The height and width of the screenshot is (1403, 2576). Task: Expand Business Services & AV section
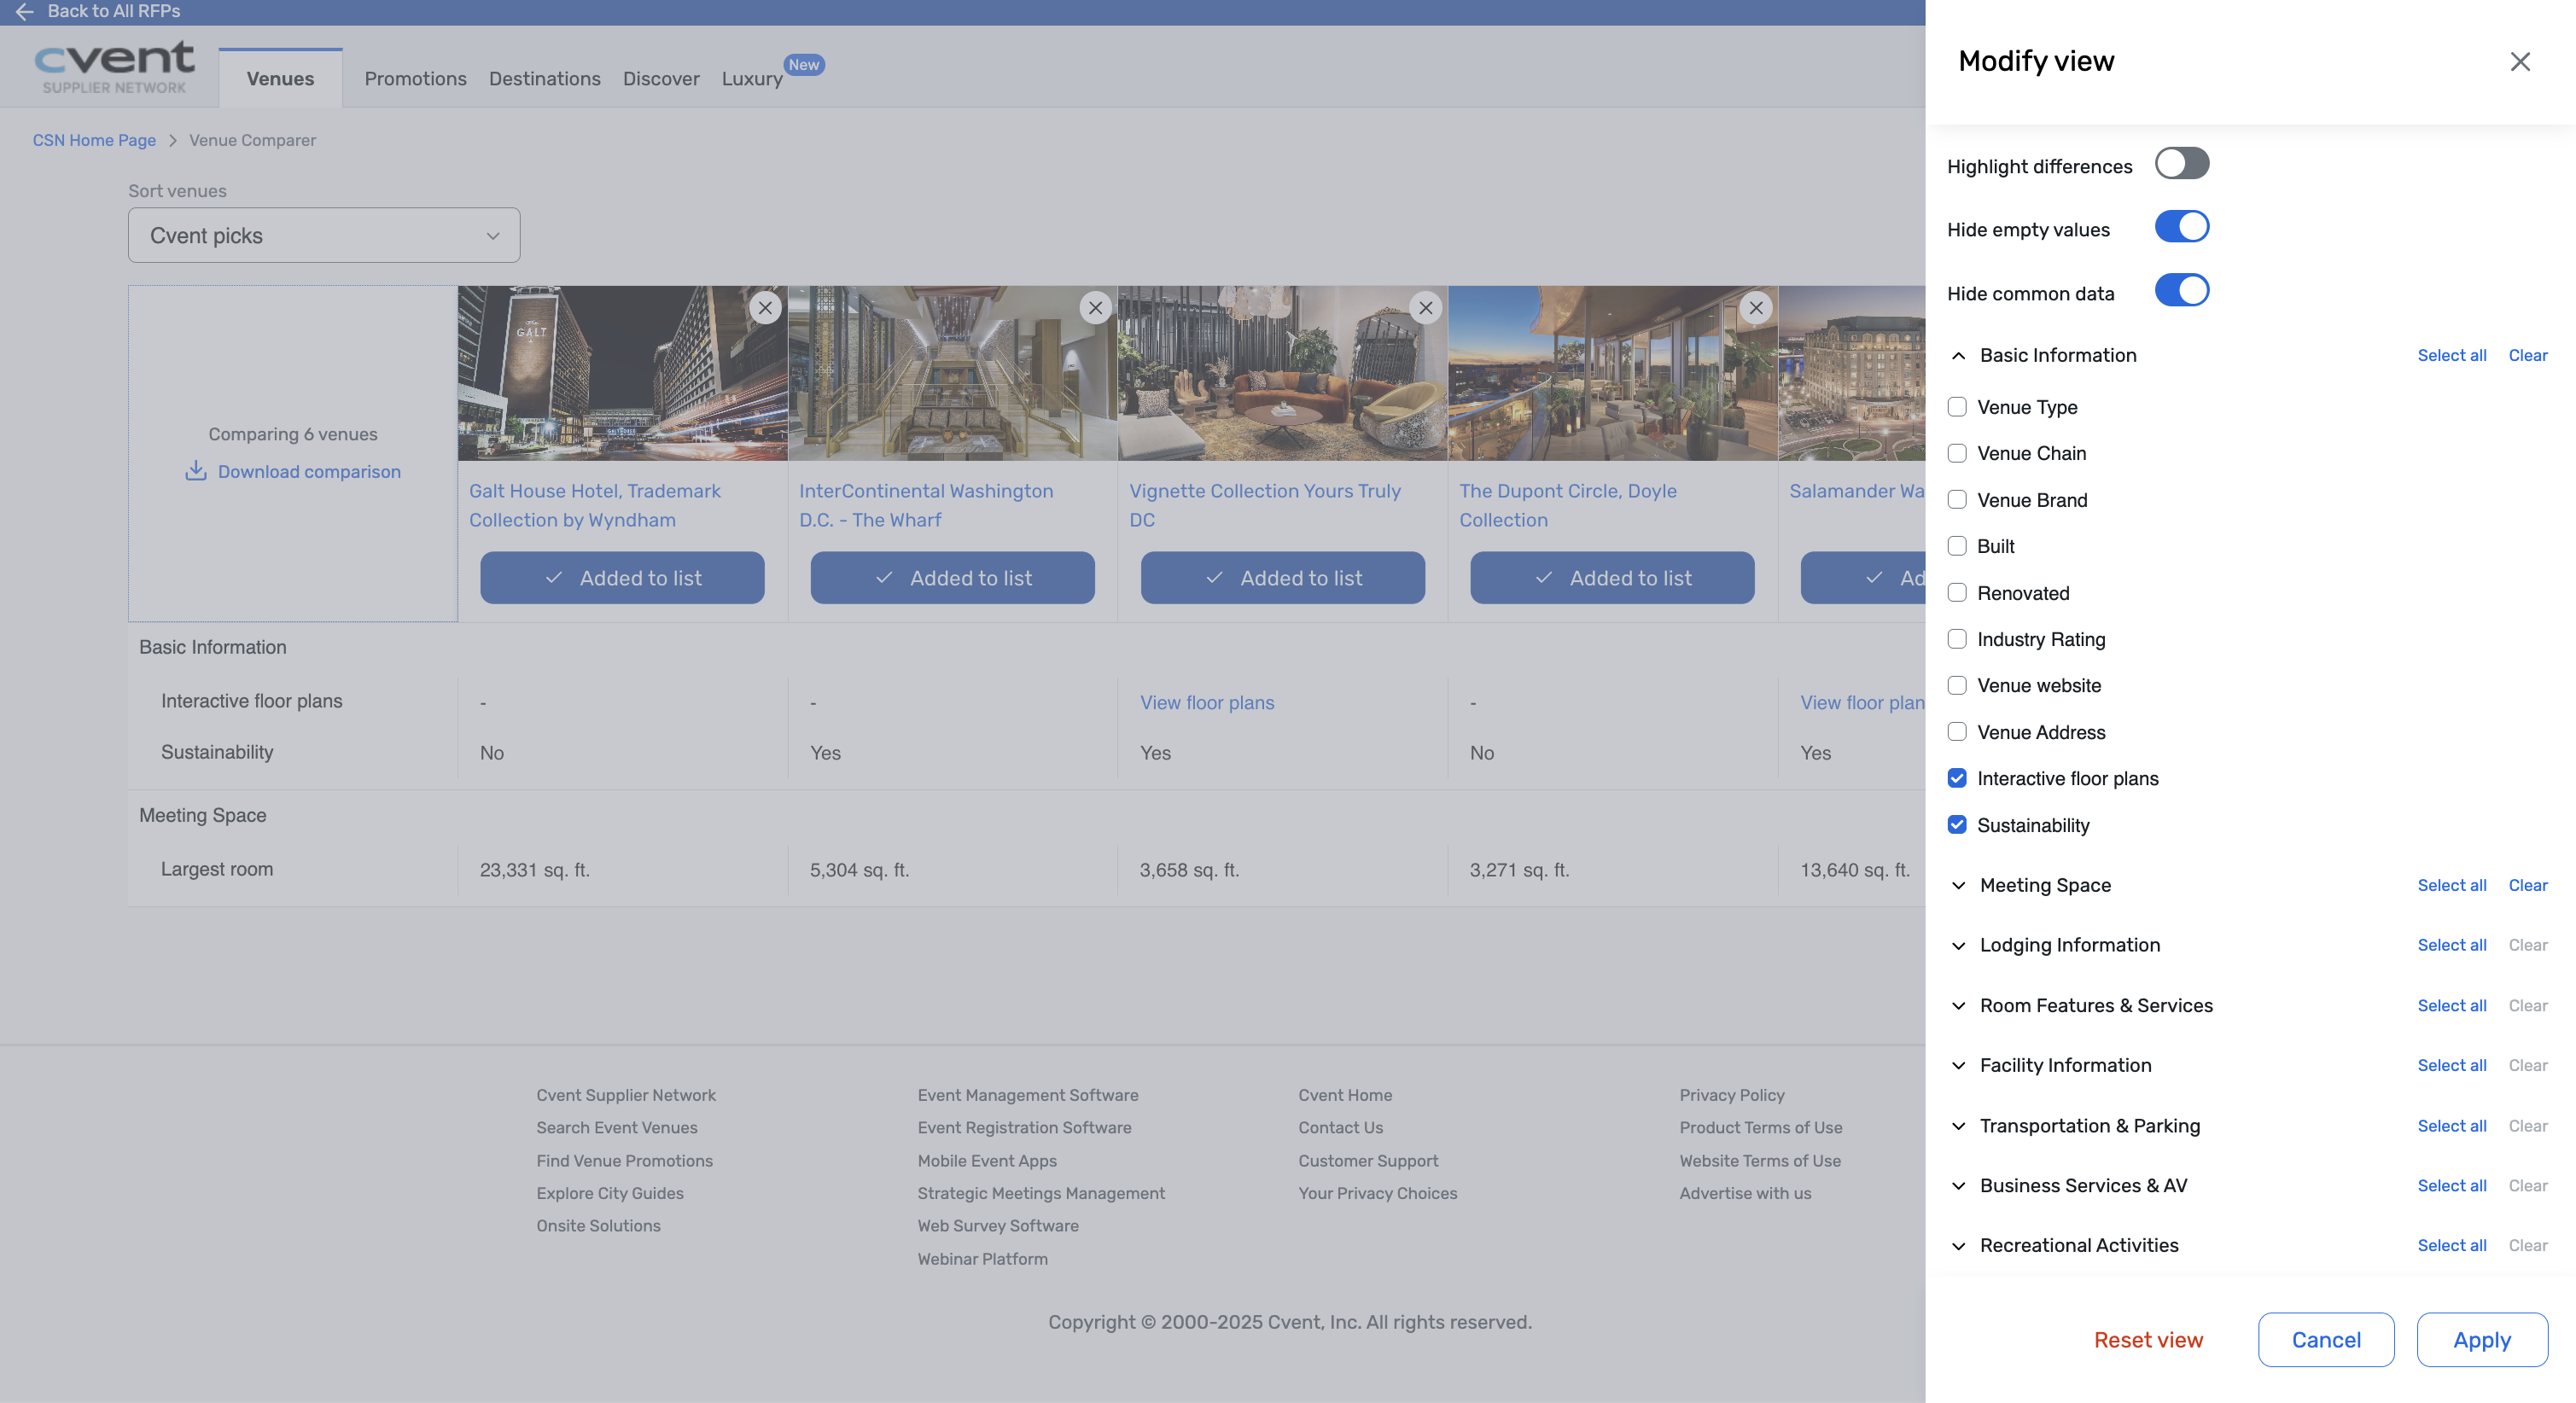pos(1959,1186)
